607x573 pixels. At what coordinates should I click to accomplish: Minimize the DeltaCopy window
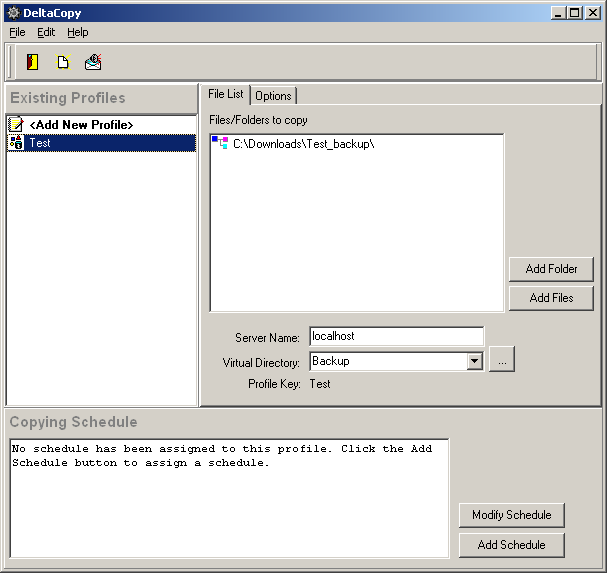558,13
